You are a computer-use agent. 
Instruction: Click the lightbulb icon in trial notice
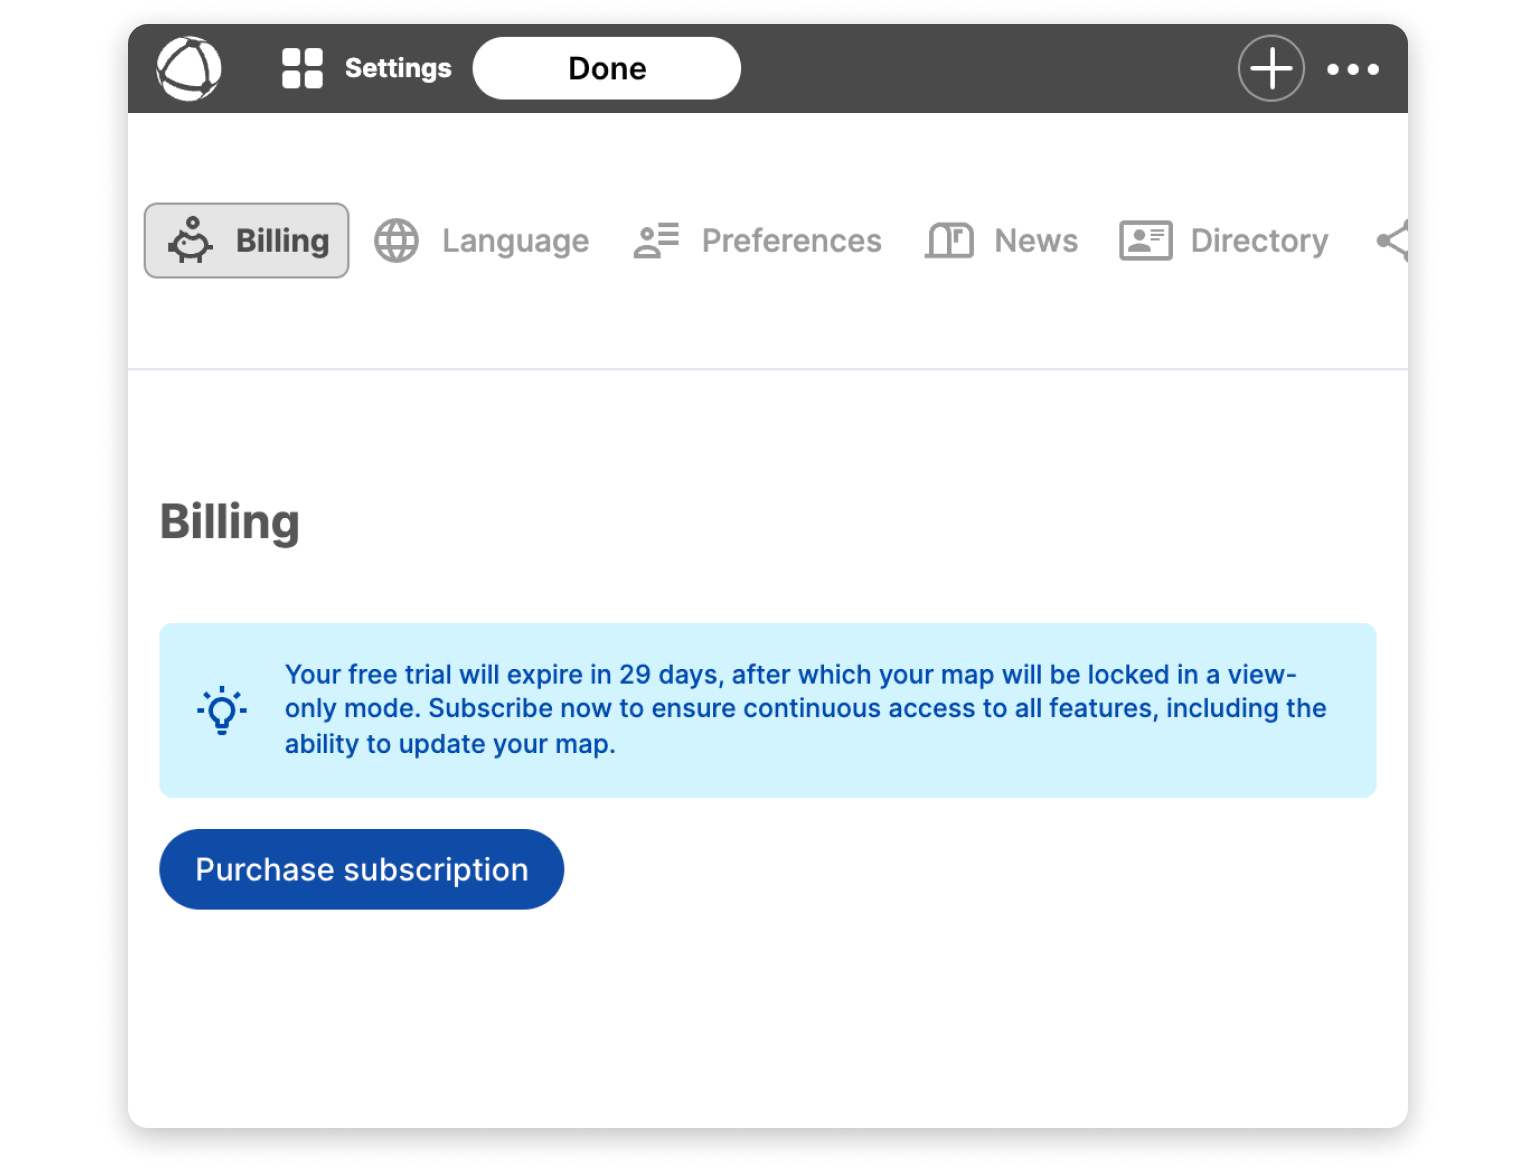coord(222,710)
